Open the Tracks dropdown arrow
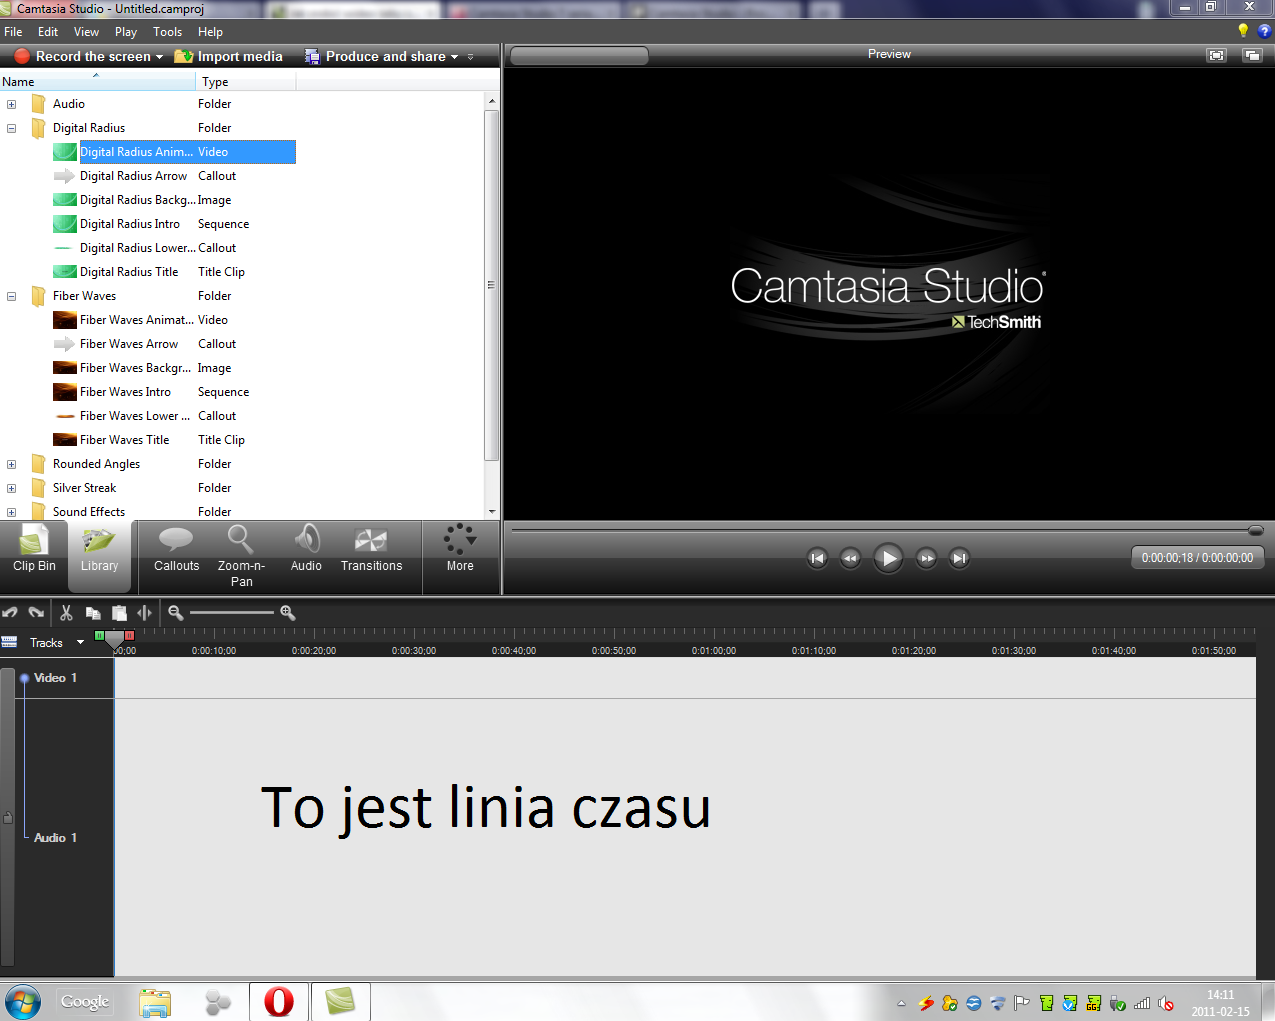This screenshot has height=1021, width=1275. point(80,643)
